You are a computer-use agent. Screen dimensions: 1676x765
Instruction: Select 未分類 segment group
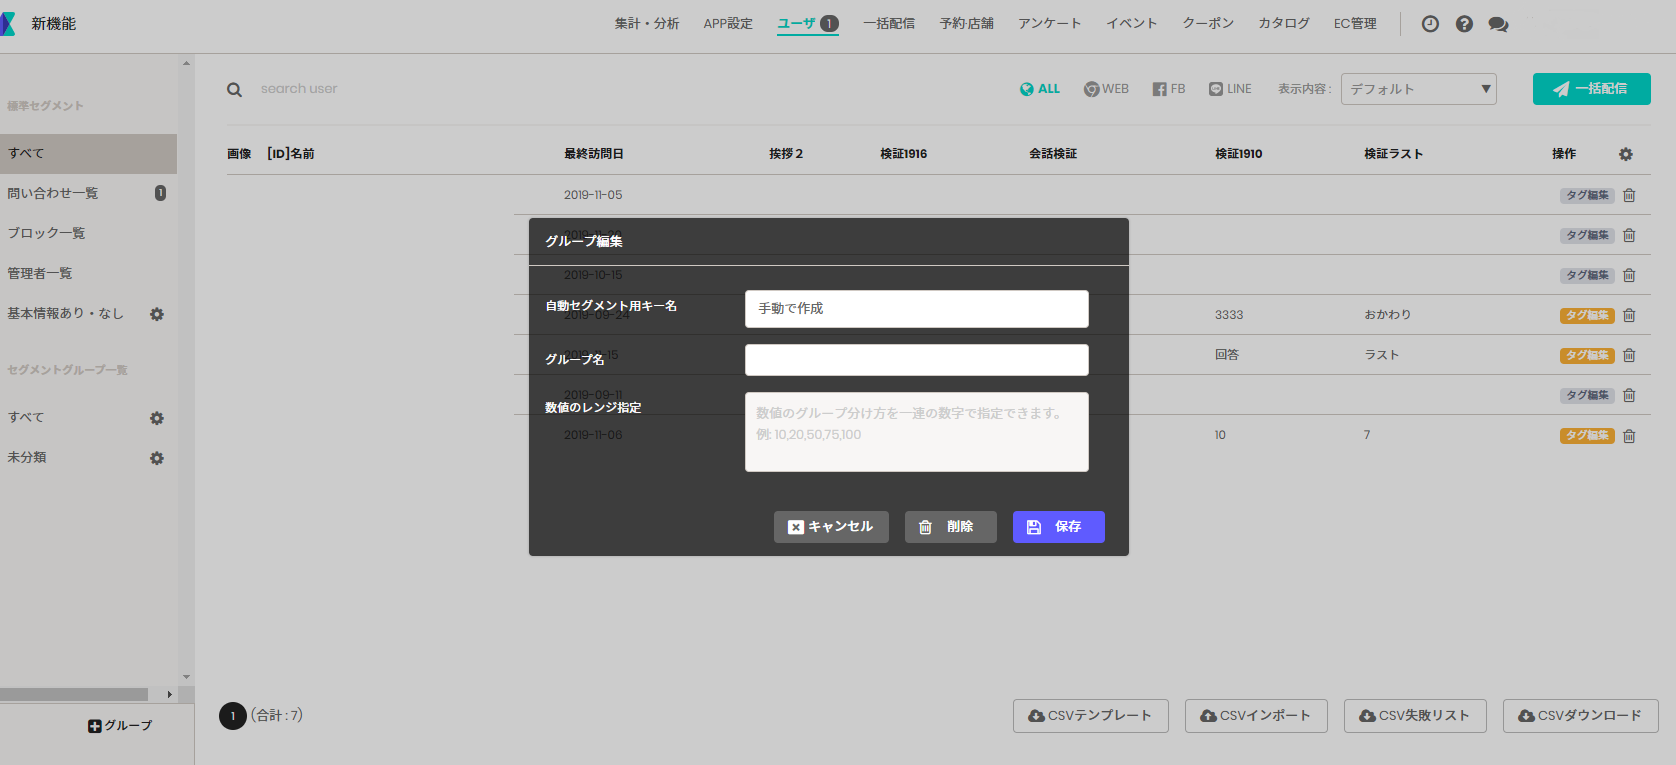[x=27, y=458]
